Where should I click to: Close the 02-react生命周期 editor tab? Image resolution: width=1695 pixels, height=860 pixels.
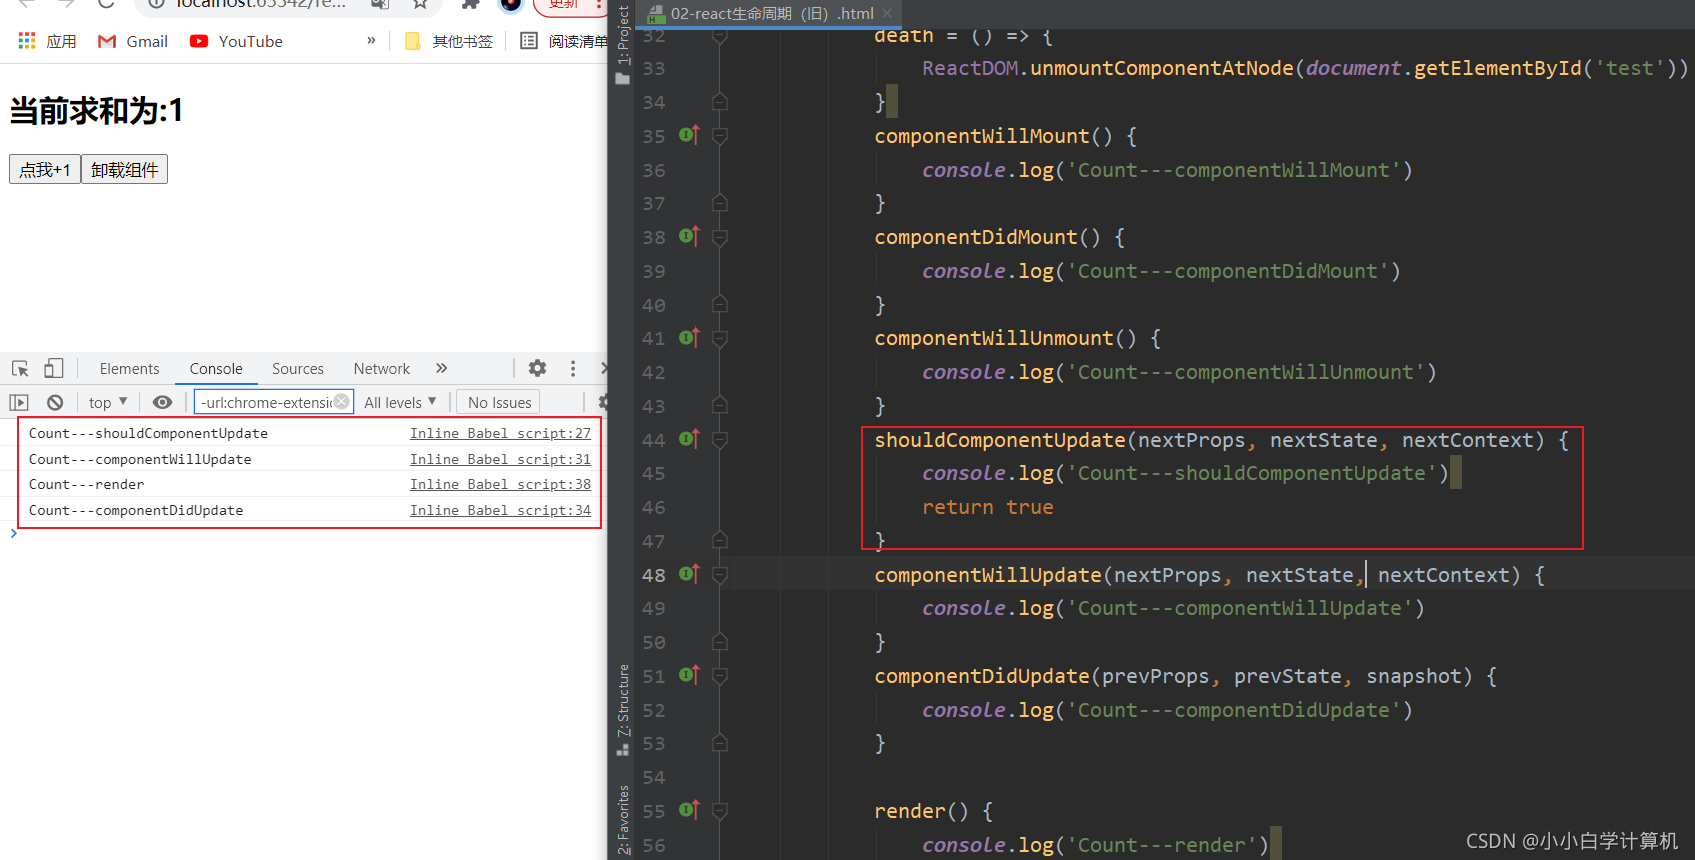[887, 13]
